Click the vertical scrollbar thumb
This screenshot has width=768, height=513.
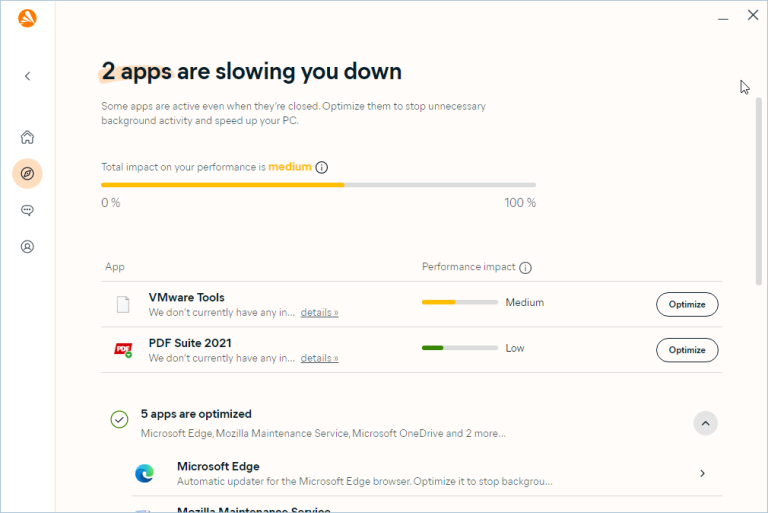[x=759, y=191]
